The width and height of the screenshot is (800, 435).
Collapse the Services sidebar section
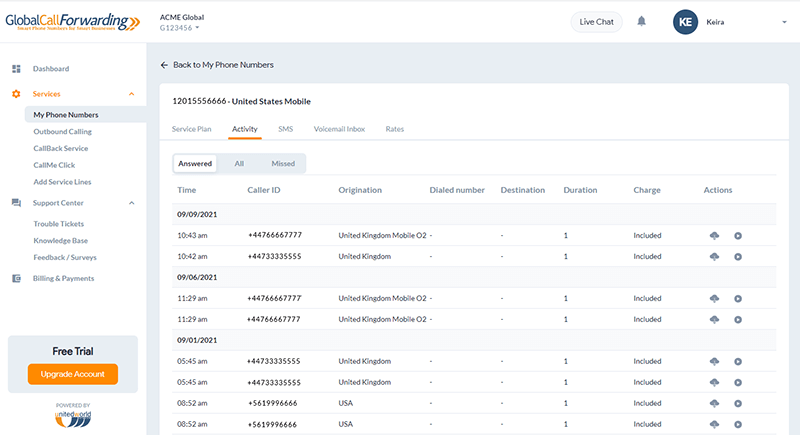coord(132,94)
